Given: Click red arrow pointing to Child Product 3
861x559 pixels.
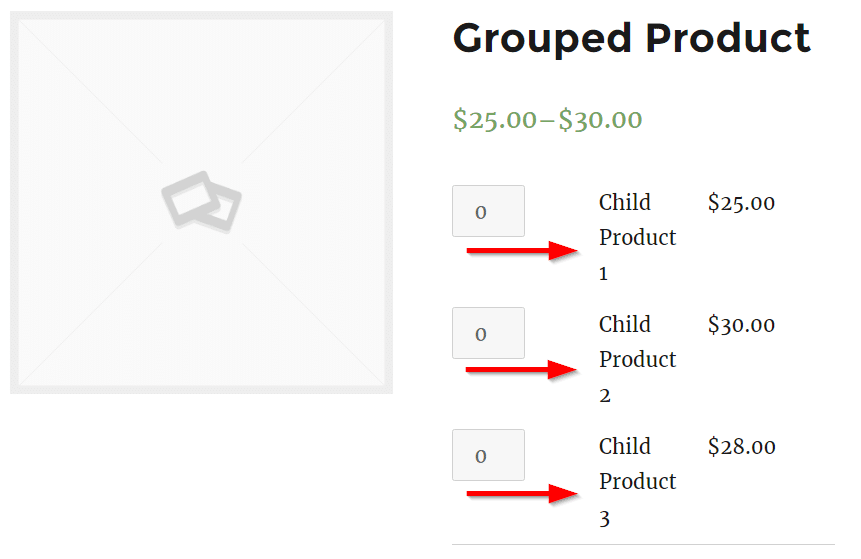Looking at the screenshot, I should pyautogui.click(x=522, y=494).
